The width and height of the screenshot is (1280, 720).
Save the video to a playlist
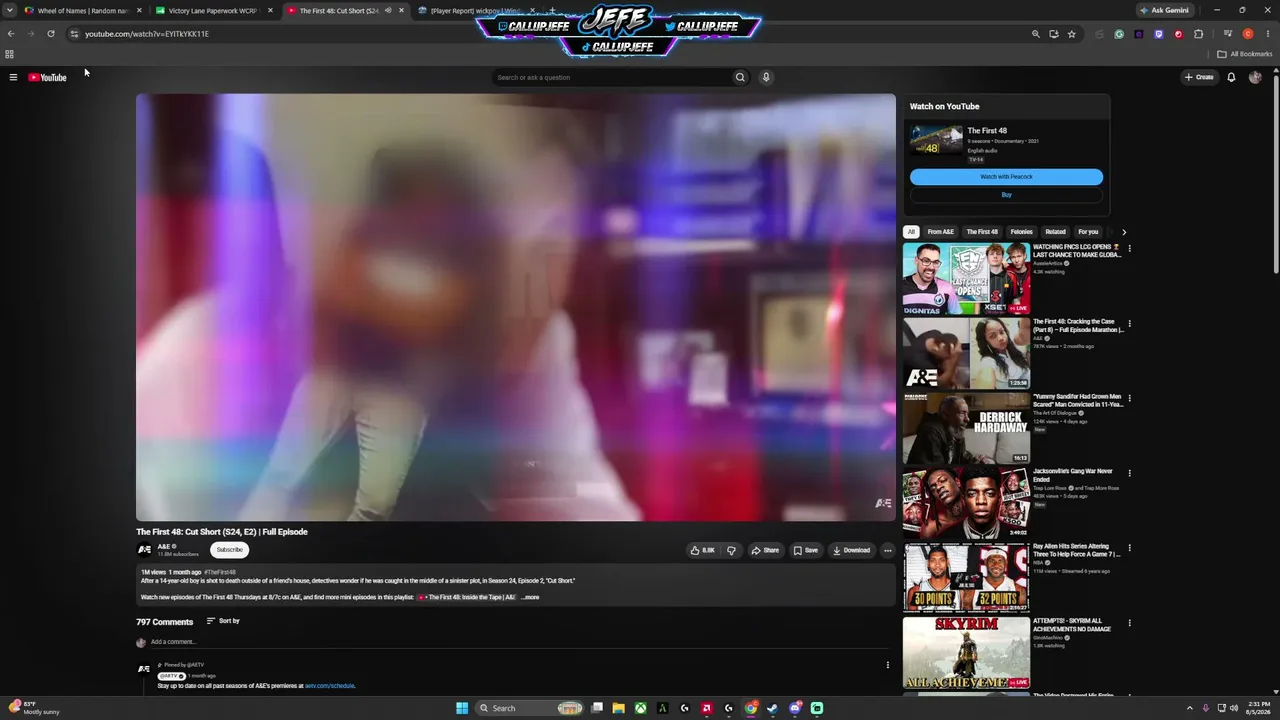point(806,550)
